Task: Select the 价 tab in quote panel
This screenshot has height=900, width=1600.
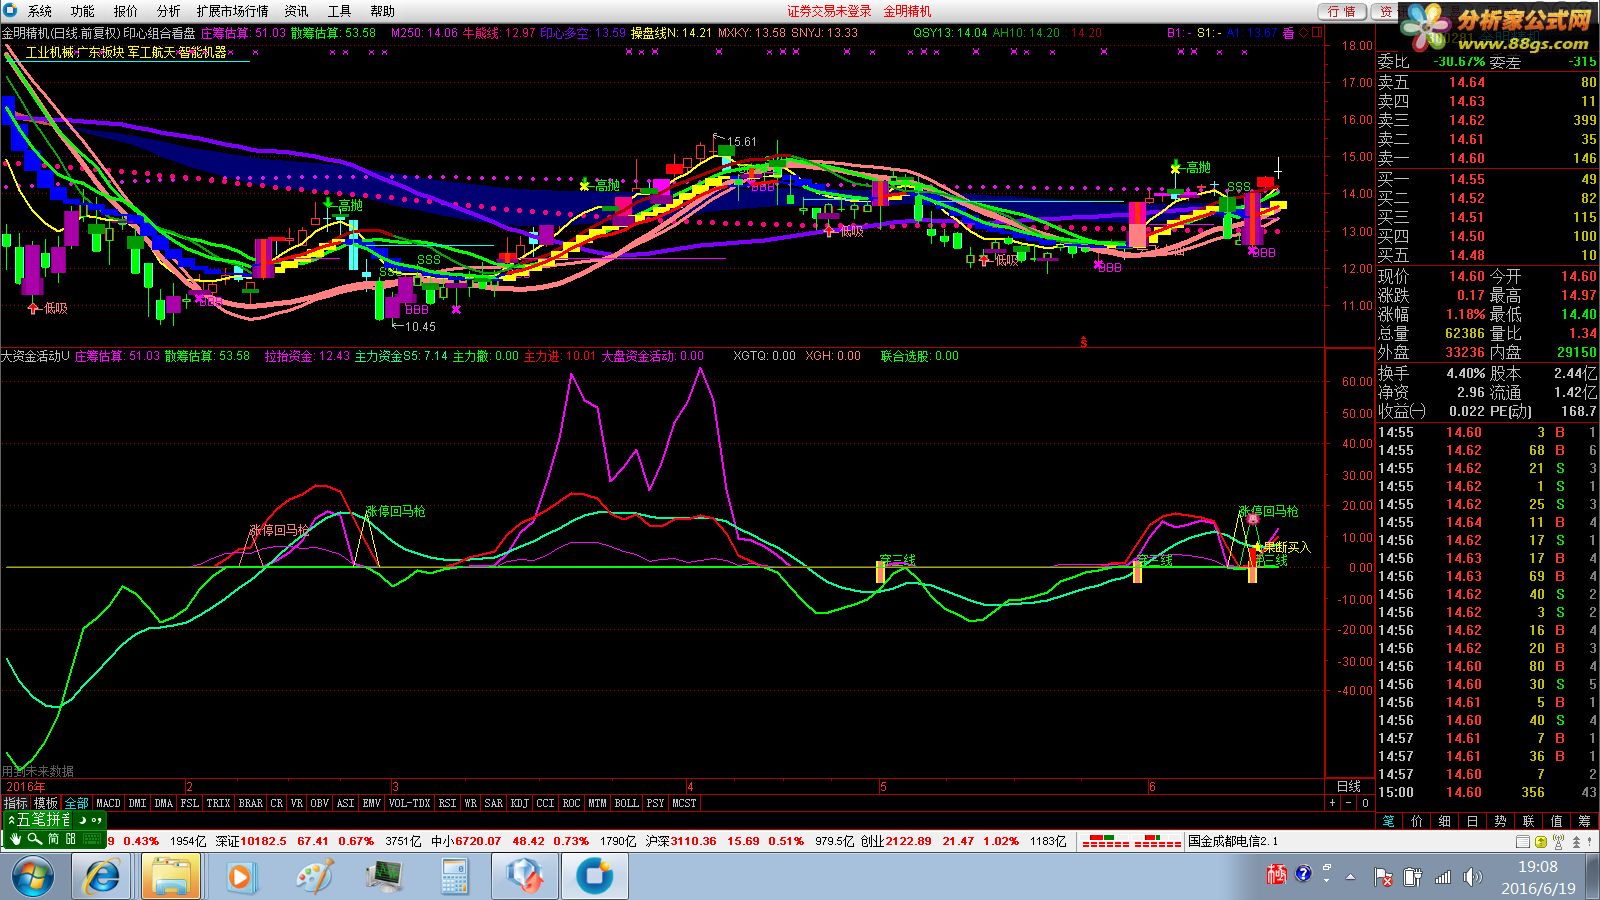Action: [x=1416, y=821]
